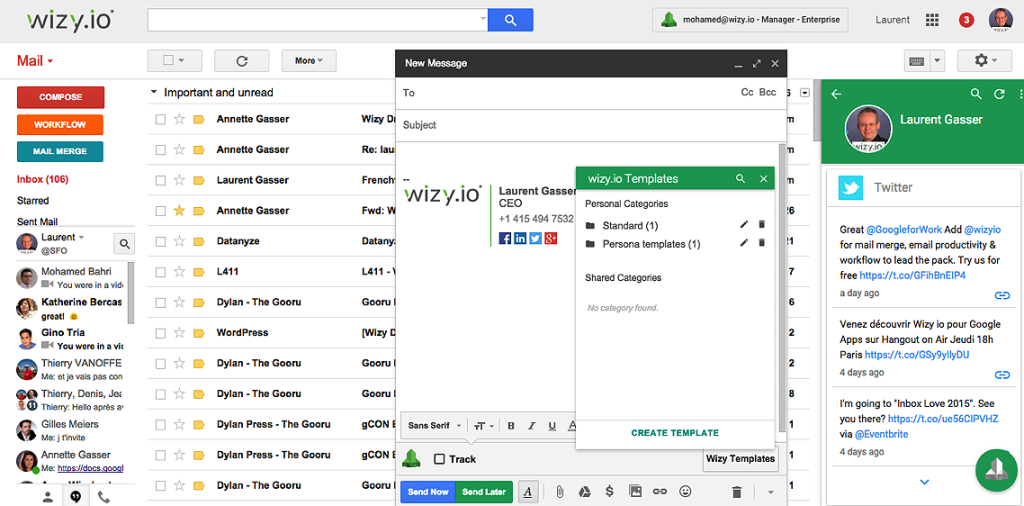Insert files using Google Drive icon
This screenshot has height=506, width=1024.
pos(584,492)
